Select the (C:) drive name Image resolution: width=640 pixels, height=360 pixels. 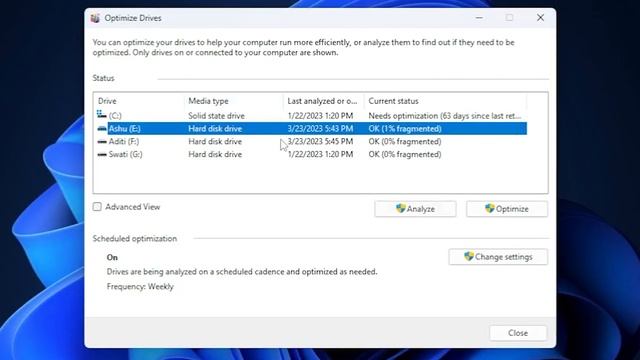point(115,116)
